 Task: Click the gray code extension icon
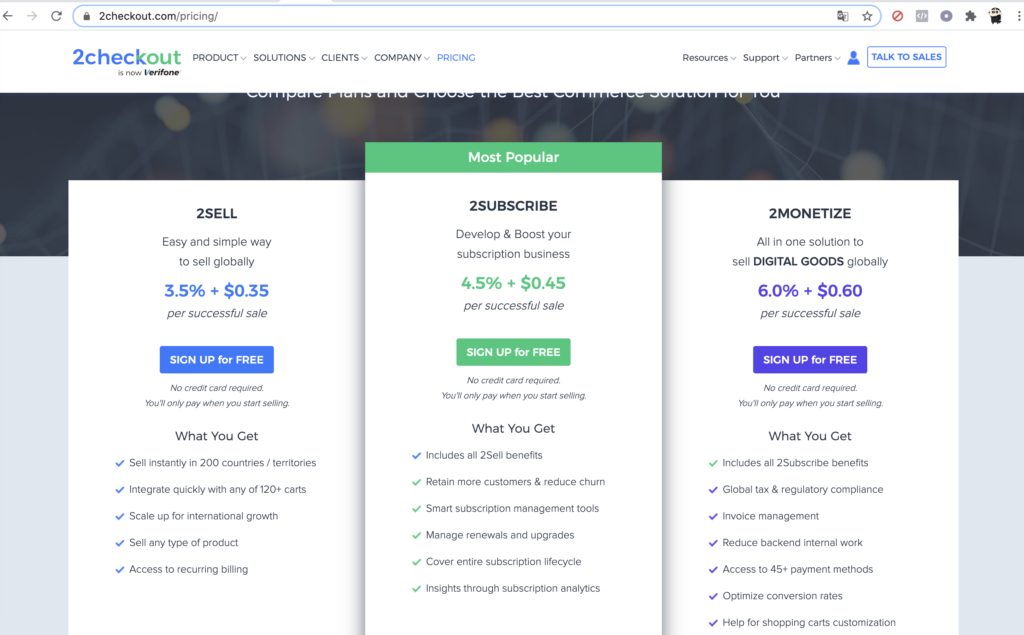(x=921, y=16)
